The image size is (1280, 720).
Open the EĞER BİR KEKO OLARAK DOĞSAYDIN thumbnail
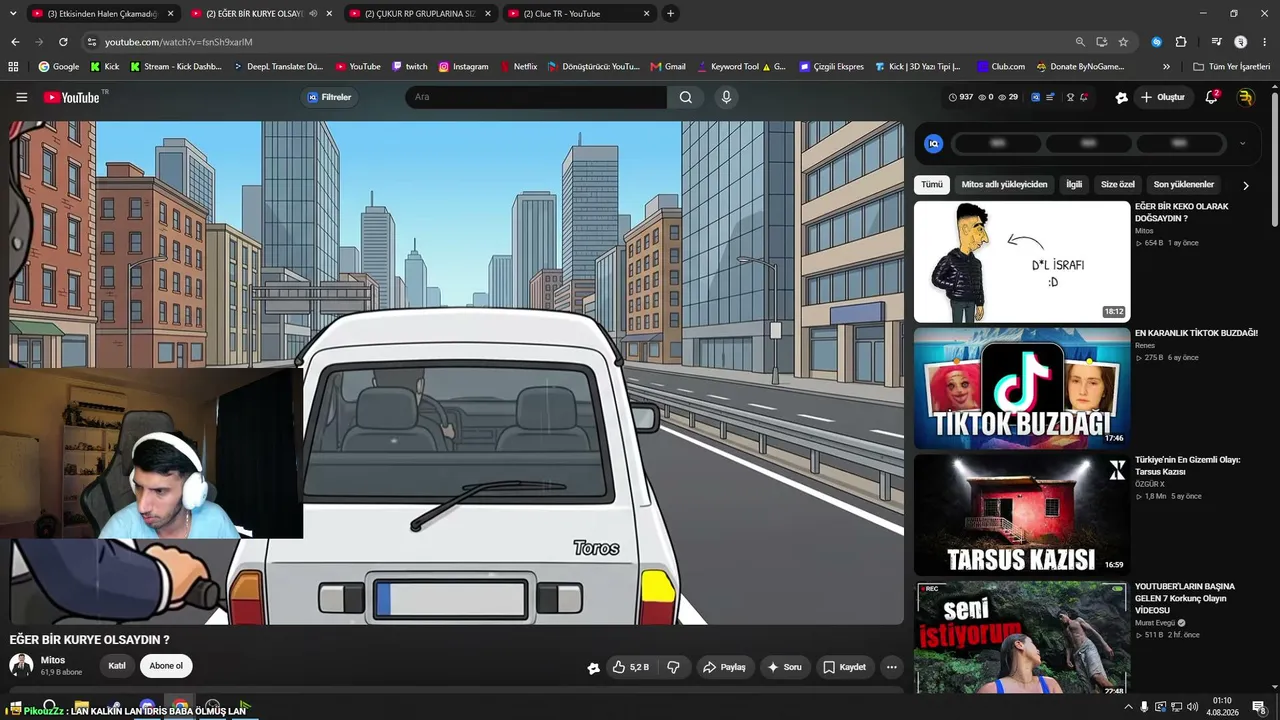[1022, 262]
